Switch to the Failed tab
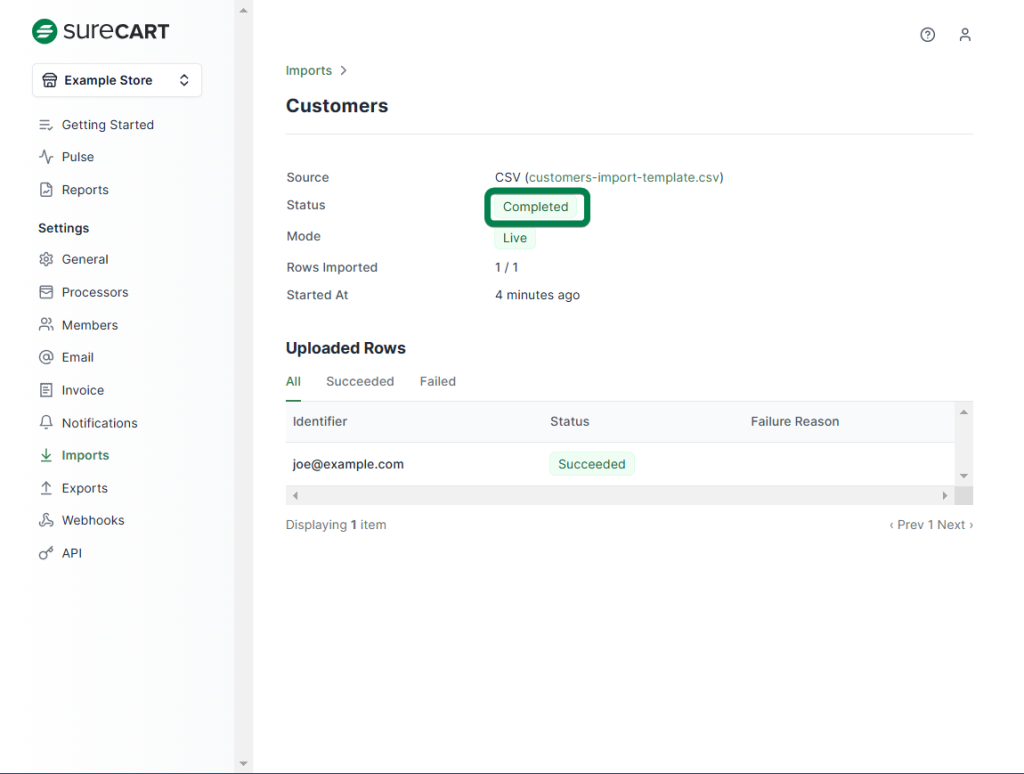 437,381
